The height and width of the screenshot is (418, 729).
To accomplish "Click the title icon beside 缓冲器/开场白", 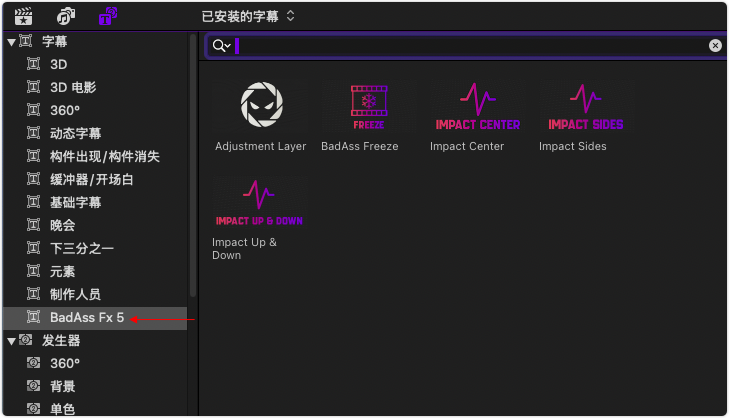I will (33, 179).
